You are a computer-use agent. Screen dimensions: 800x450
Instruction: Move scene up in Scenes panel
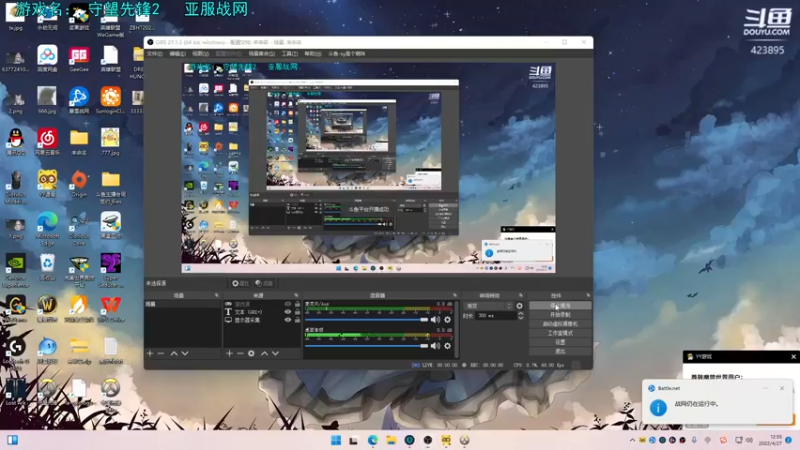(x=174, y=353)
